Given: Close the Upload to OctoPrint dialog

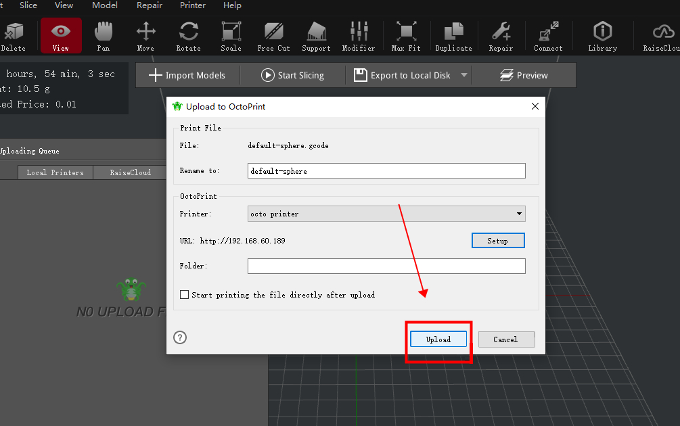Looking at the screenshot, I should coord(535,106).
